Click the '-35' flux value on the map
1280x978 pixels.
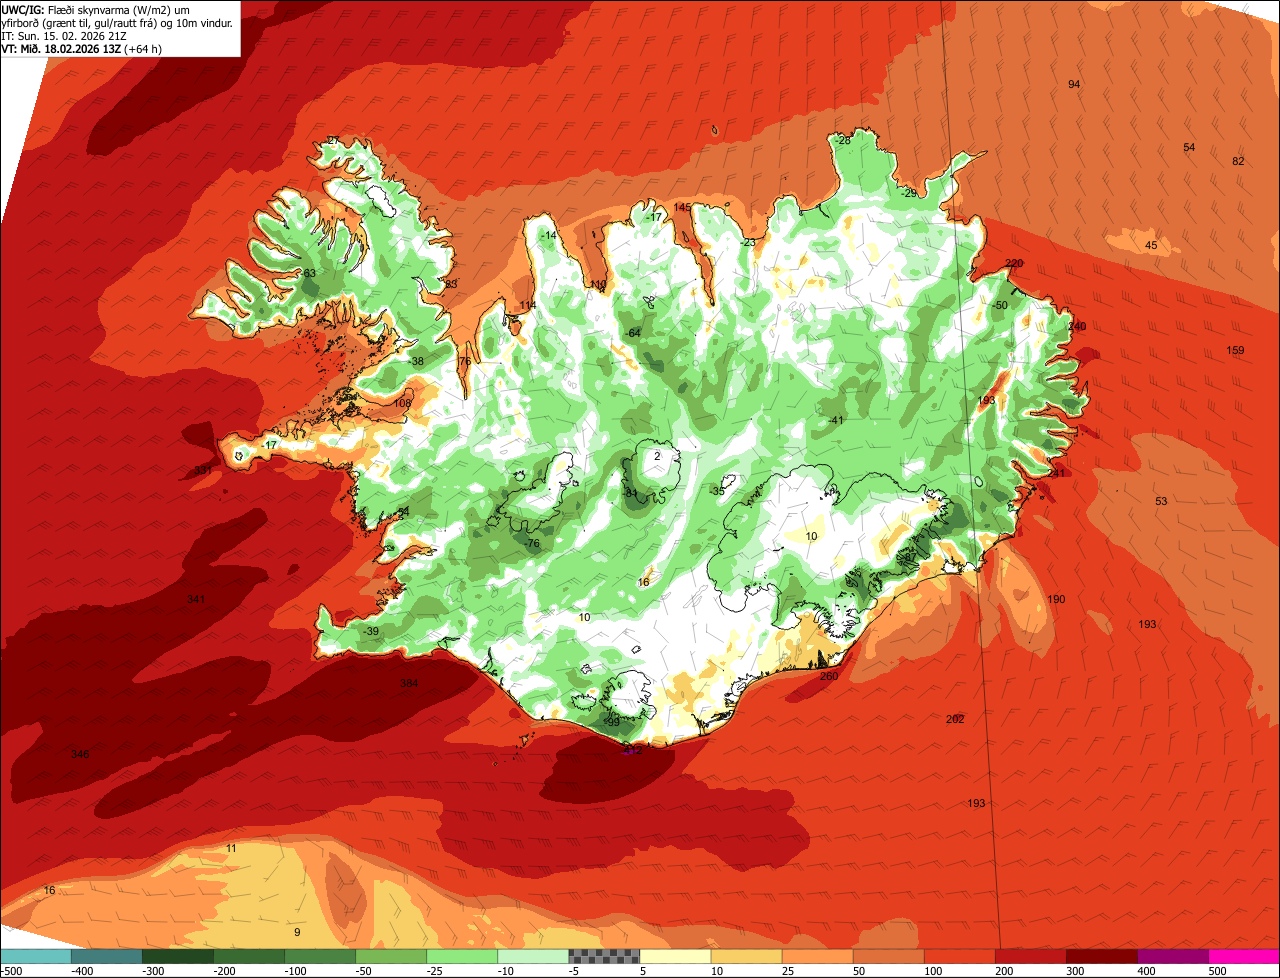click(x=717, y=491)
